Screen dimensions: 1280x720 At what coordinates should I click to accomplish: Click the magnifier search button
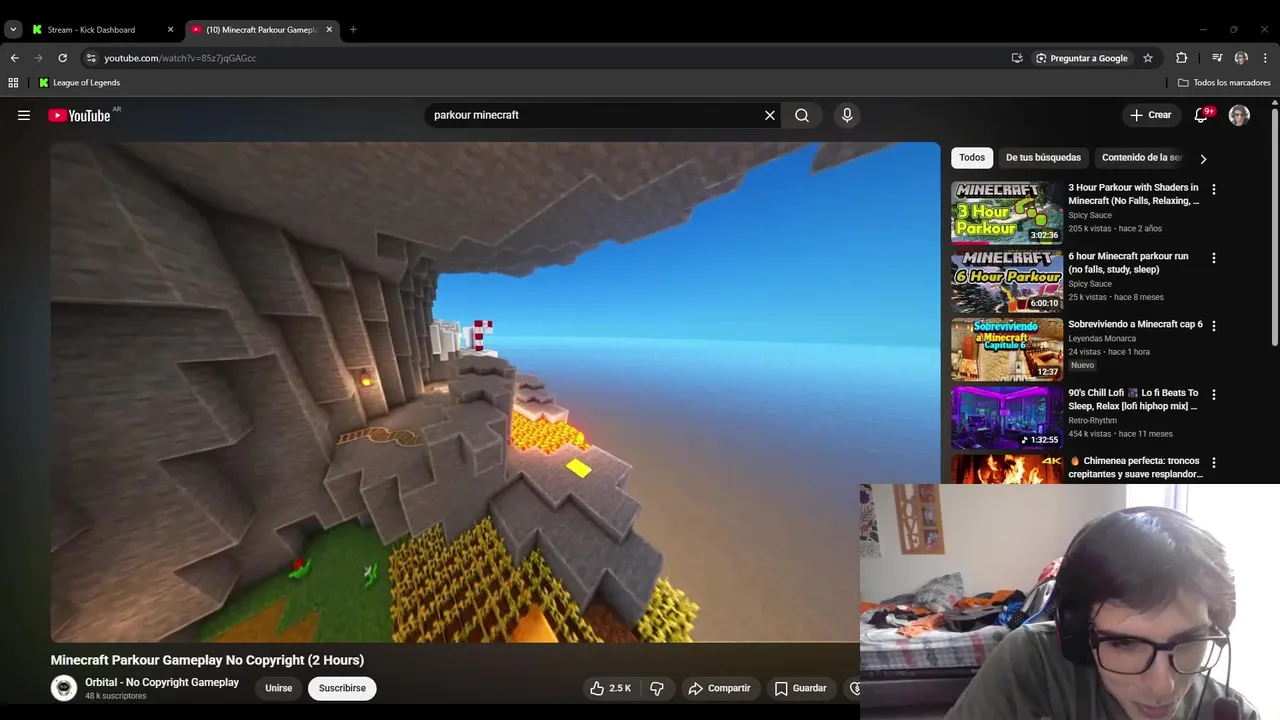click(x=802, y=115)
